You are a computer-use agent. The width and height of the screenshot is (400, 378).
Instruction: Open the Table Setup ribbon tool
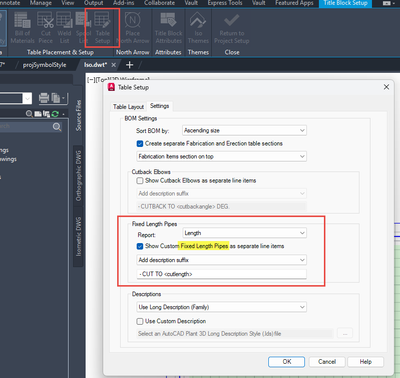point(102,28)
